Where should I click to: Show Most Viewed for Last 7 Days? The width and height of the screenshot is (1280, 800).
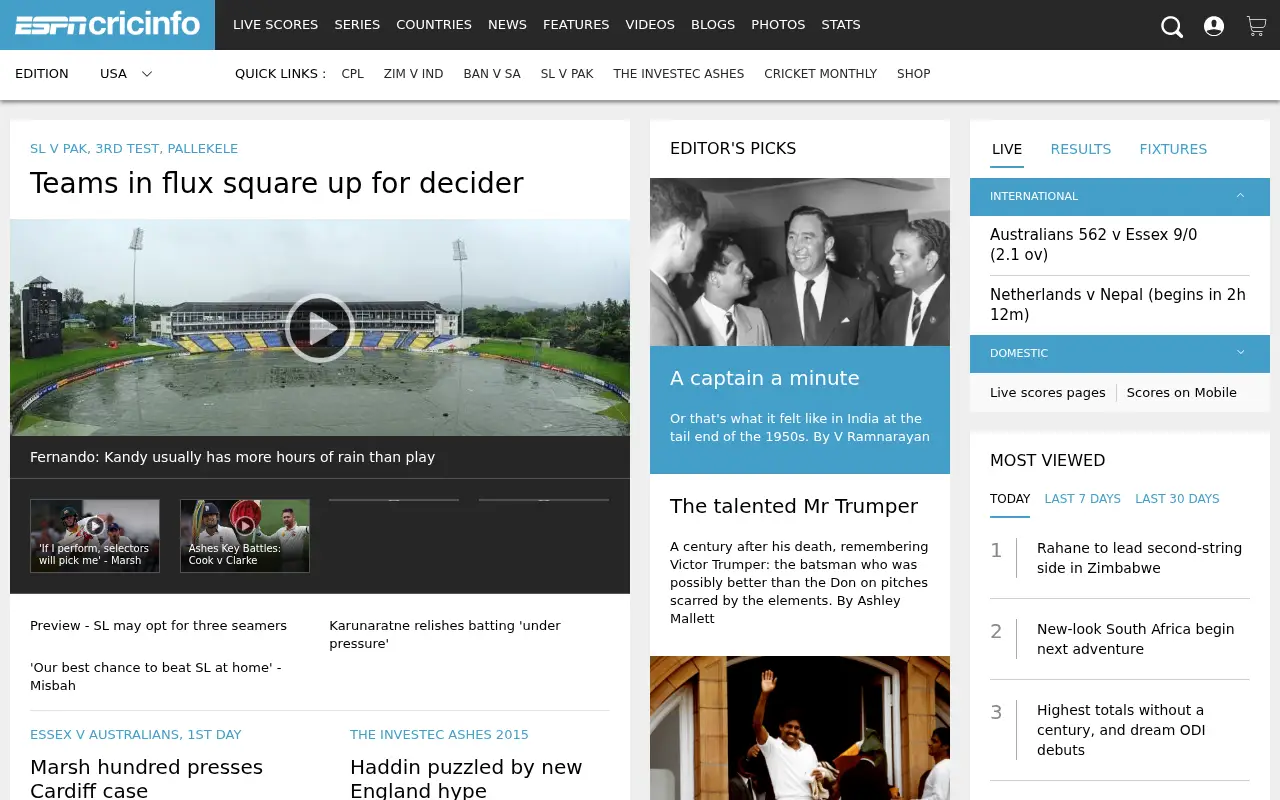1082,498
